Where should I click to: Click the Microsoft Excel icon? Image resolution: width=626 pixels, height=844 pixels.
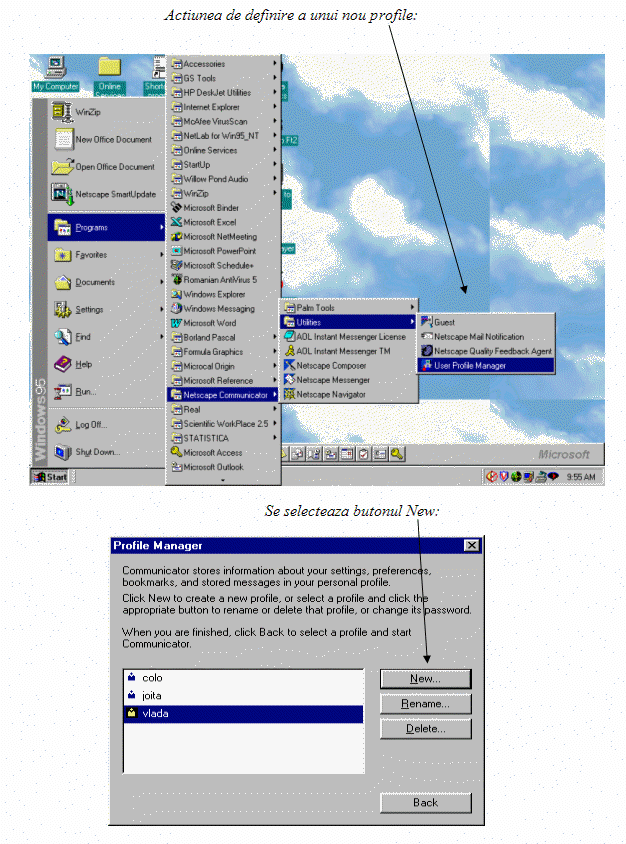click(177, 222)
